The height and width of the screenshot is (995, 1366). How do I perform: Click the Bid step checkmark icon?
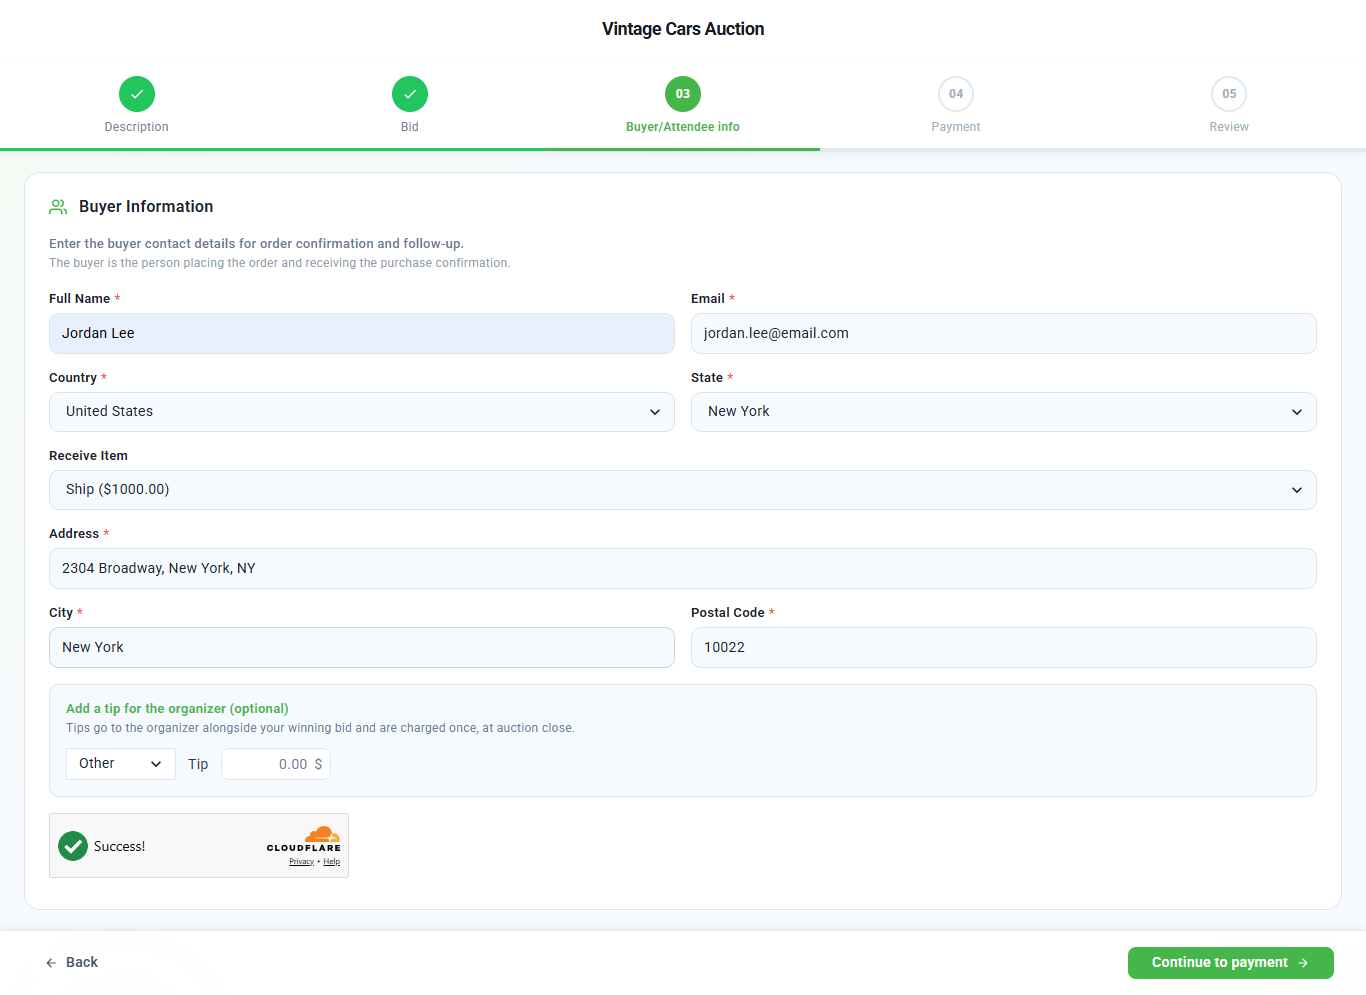(x=410, y=94)
